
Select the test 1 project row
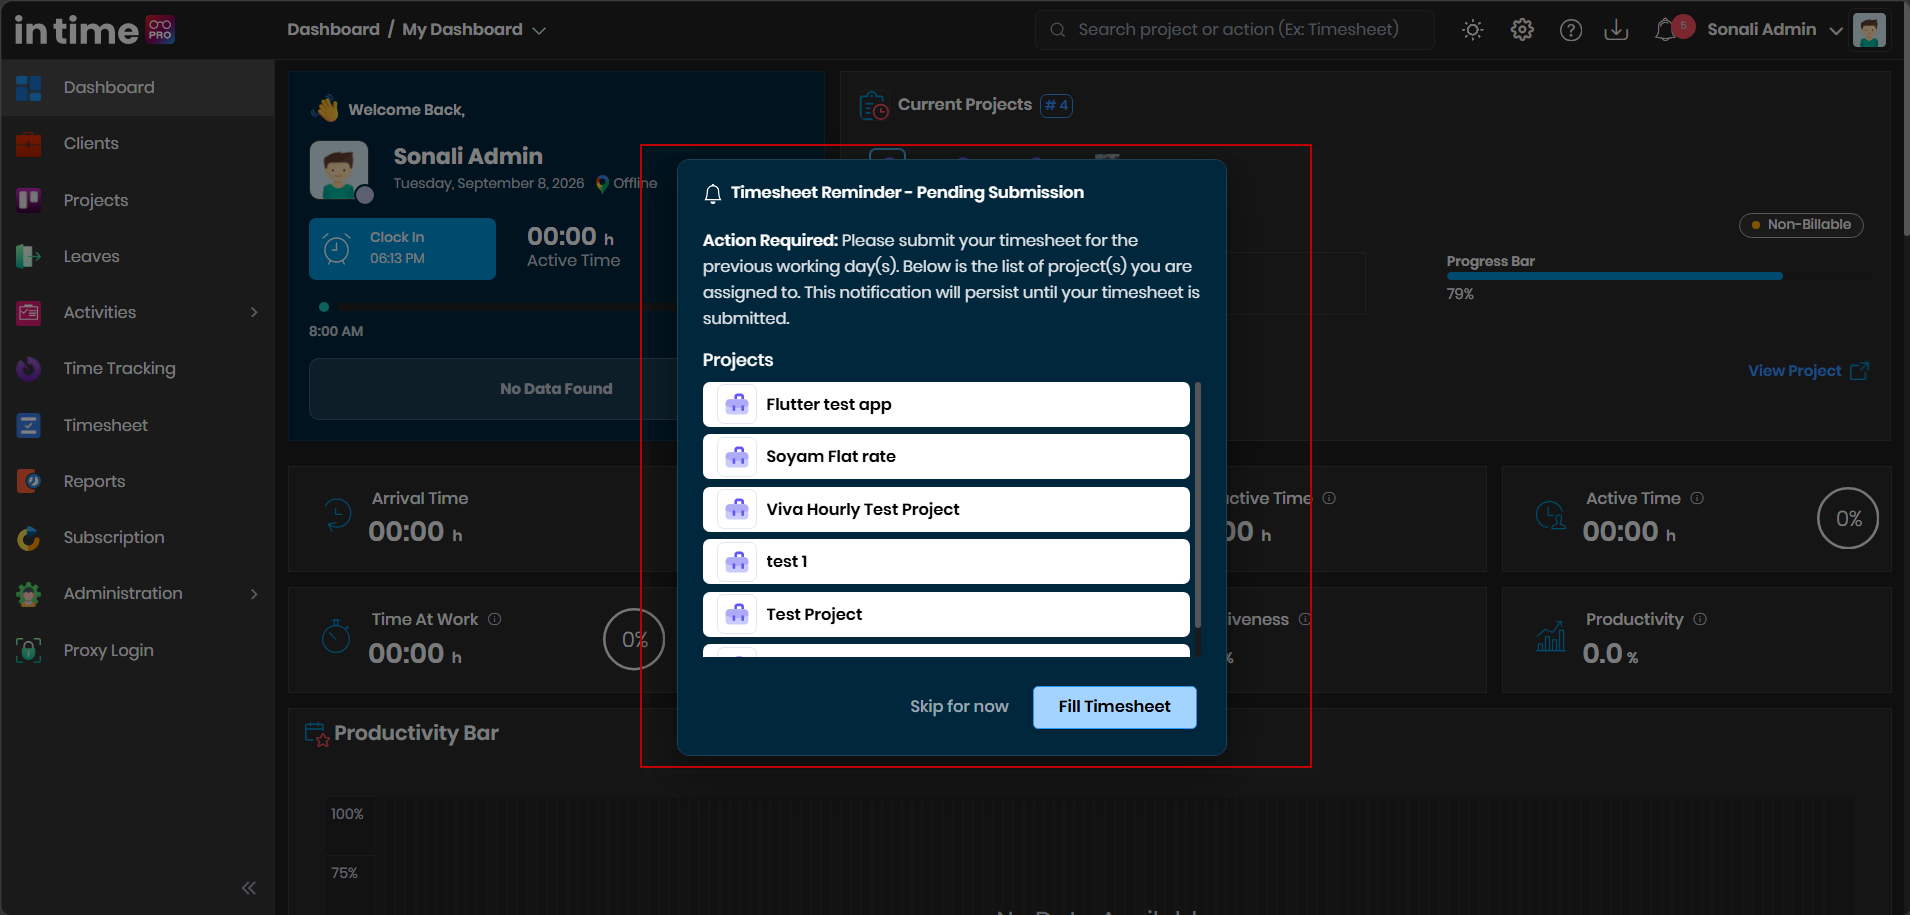coord(946,562)
